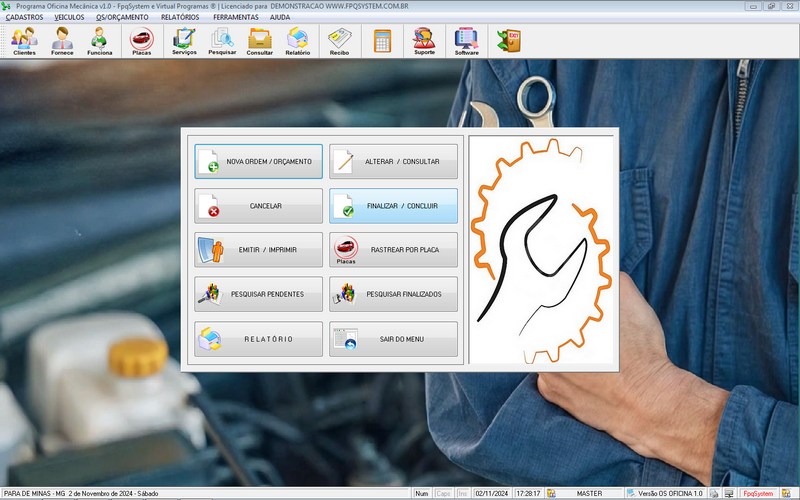Open the CADASTROS menu
The height and width of the screenshot is (500, 800).
click(24, 17)
